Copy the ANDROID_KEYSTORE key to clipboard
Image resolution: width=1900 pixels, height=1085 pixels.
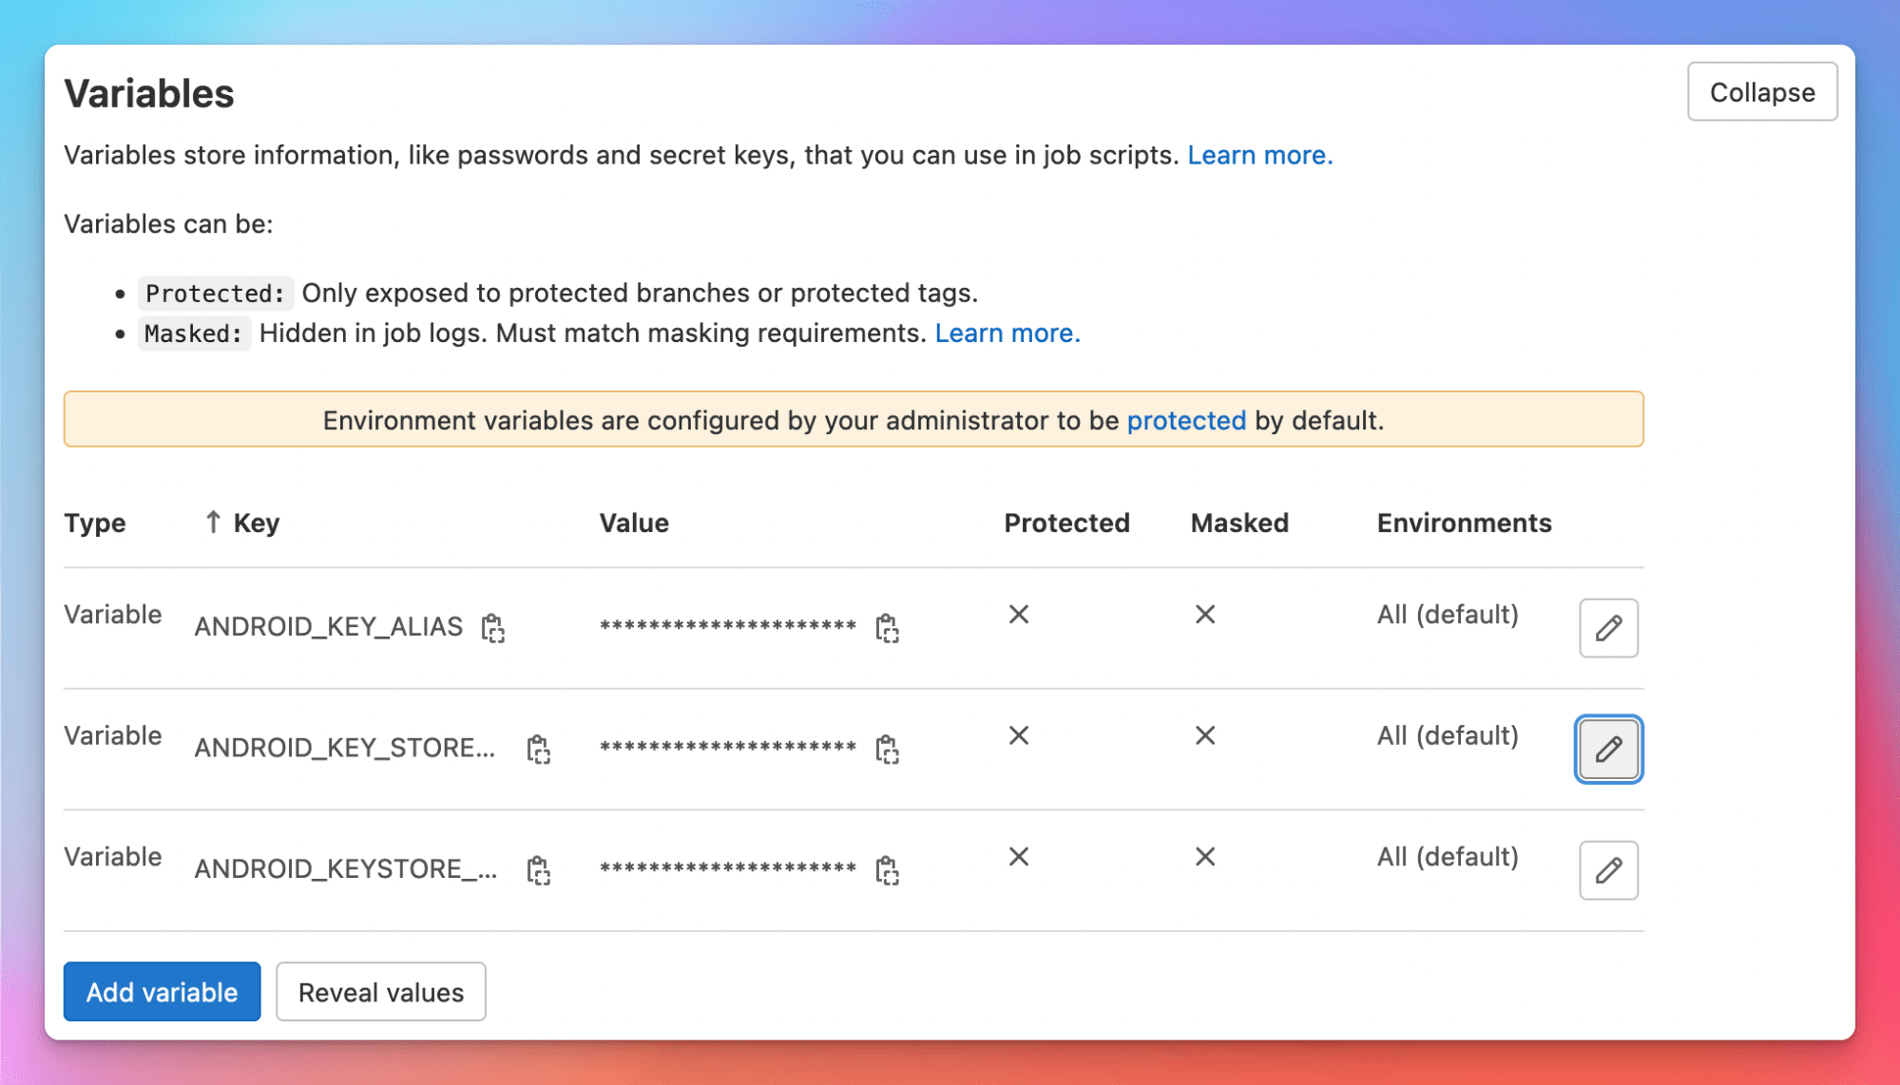[538, 870]
